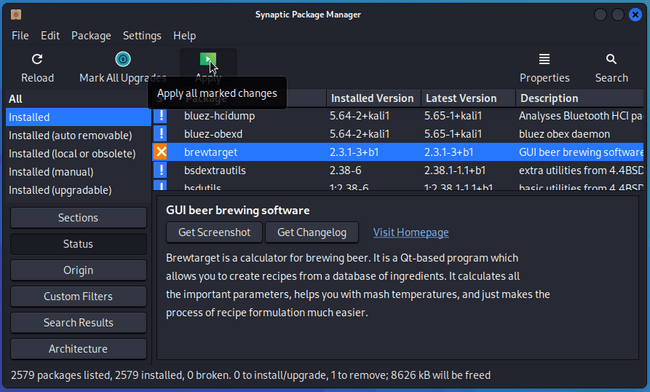Select the bluez-hcidump package name
Viewport: 650px width, 392px height.
pos(219,116)
